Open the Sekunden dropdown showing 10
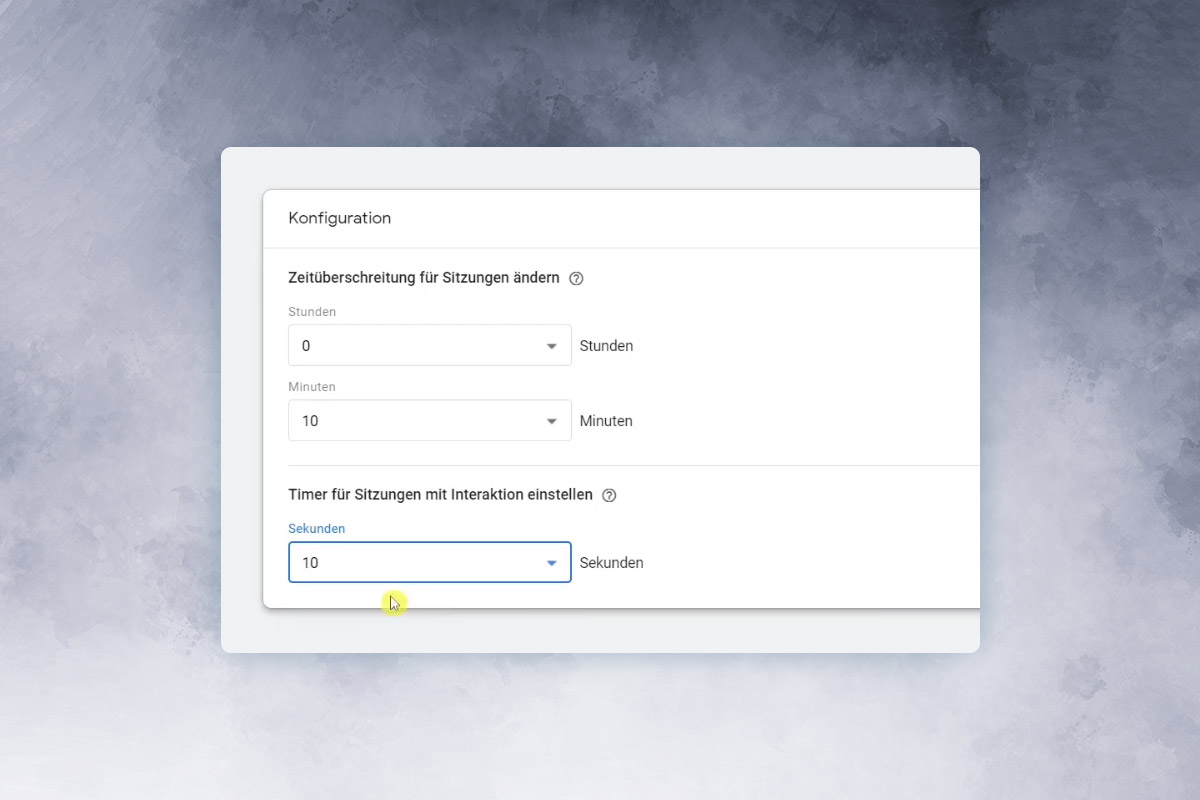 pyautogui.click(x=430, y=562)
